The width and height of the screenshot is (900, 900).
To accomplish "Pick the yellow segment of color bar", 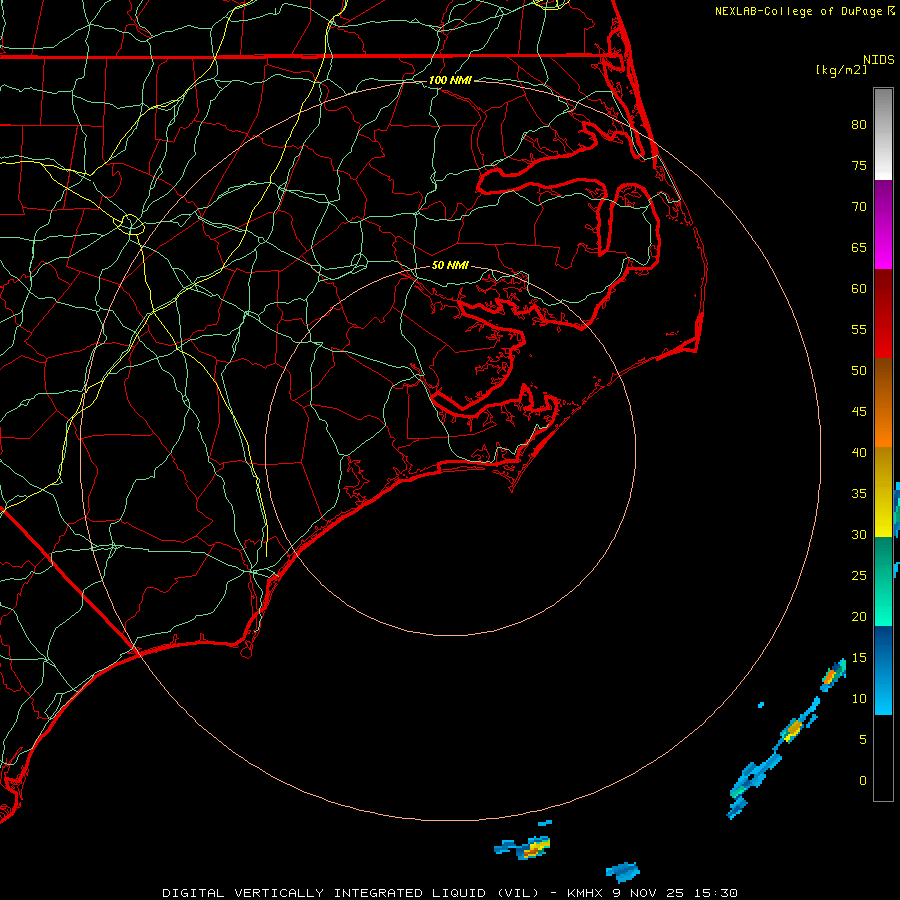I will (883, 492).
